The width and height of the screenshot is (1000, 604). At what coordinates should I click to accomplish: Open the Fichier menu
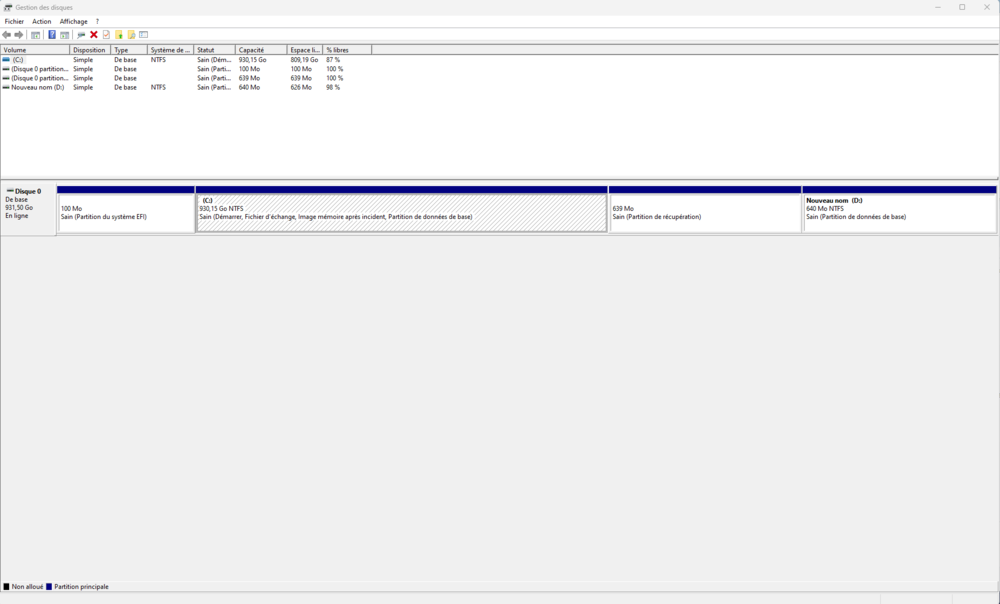point(14,21)
